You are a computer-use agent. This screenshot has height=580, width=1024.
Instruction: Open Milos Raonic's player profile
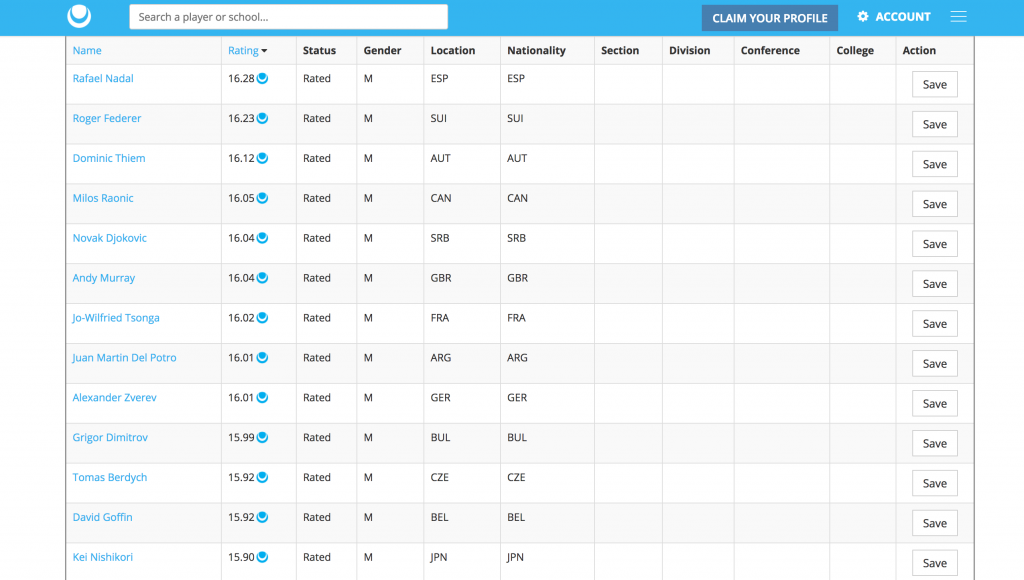tap(103, 198)
